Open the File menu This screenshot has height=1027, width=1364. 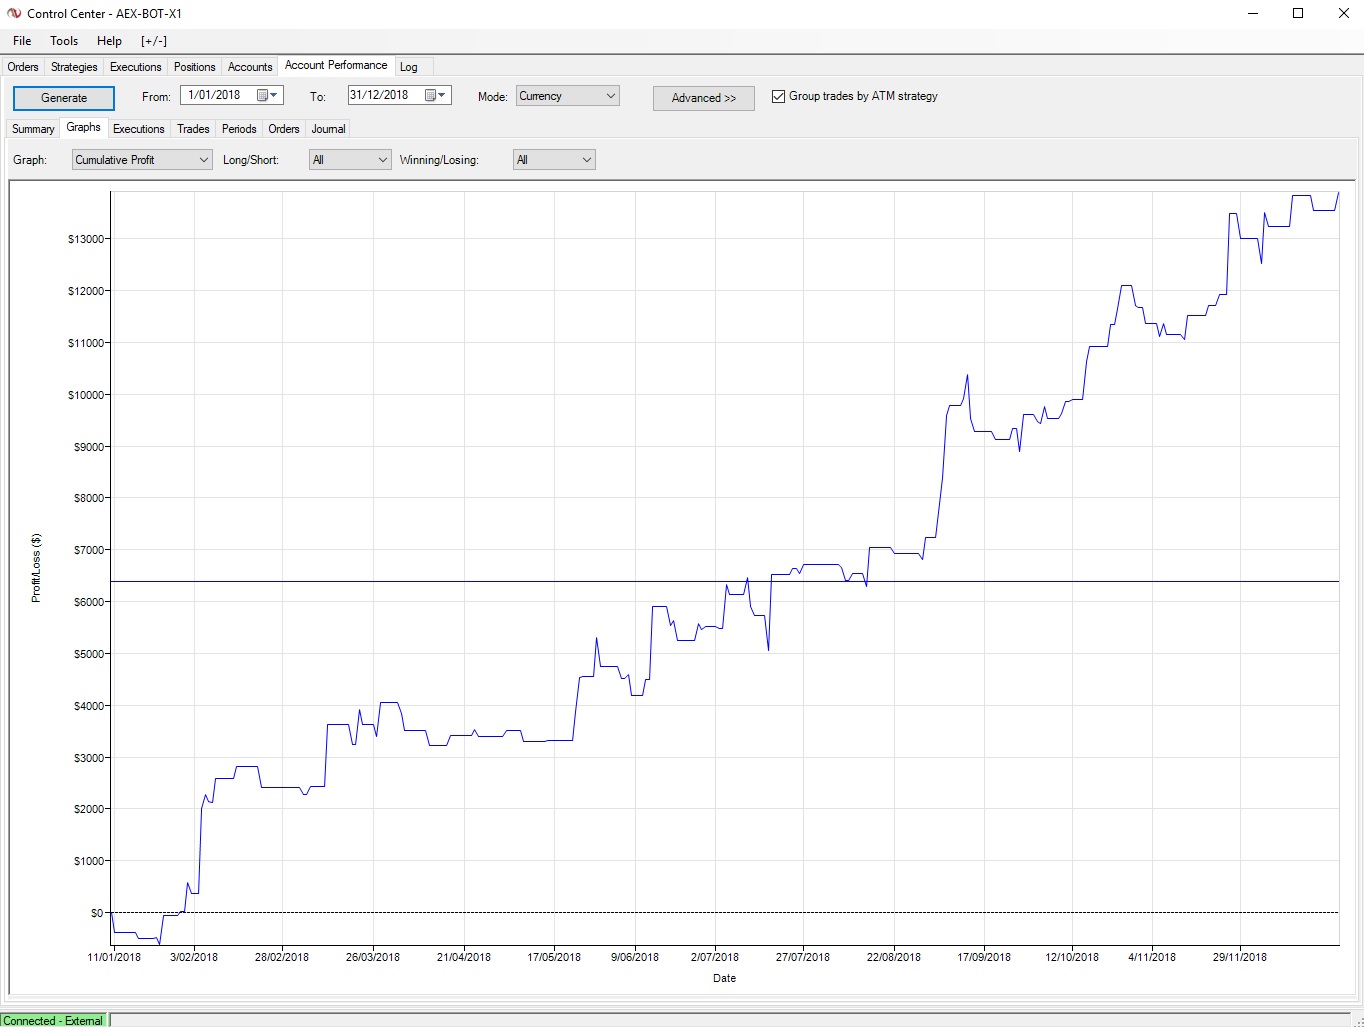coord(22,41)
